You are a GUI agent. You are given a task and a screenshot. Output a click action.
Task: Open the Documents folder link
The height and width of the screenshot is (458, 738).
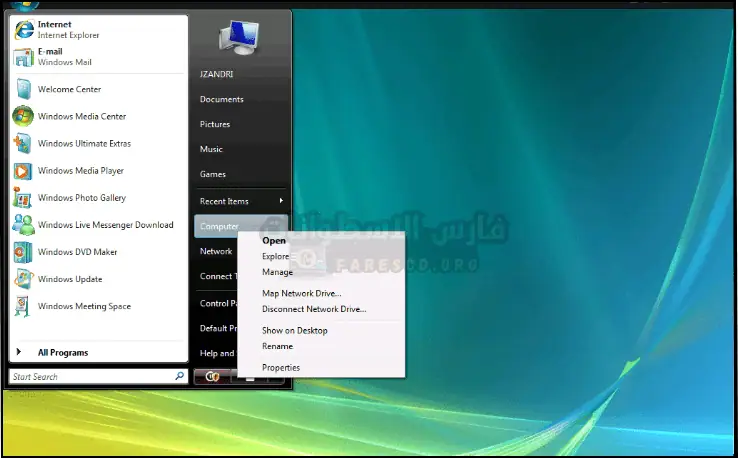[x=222, y=99]
